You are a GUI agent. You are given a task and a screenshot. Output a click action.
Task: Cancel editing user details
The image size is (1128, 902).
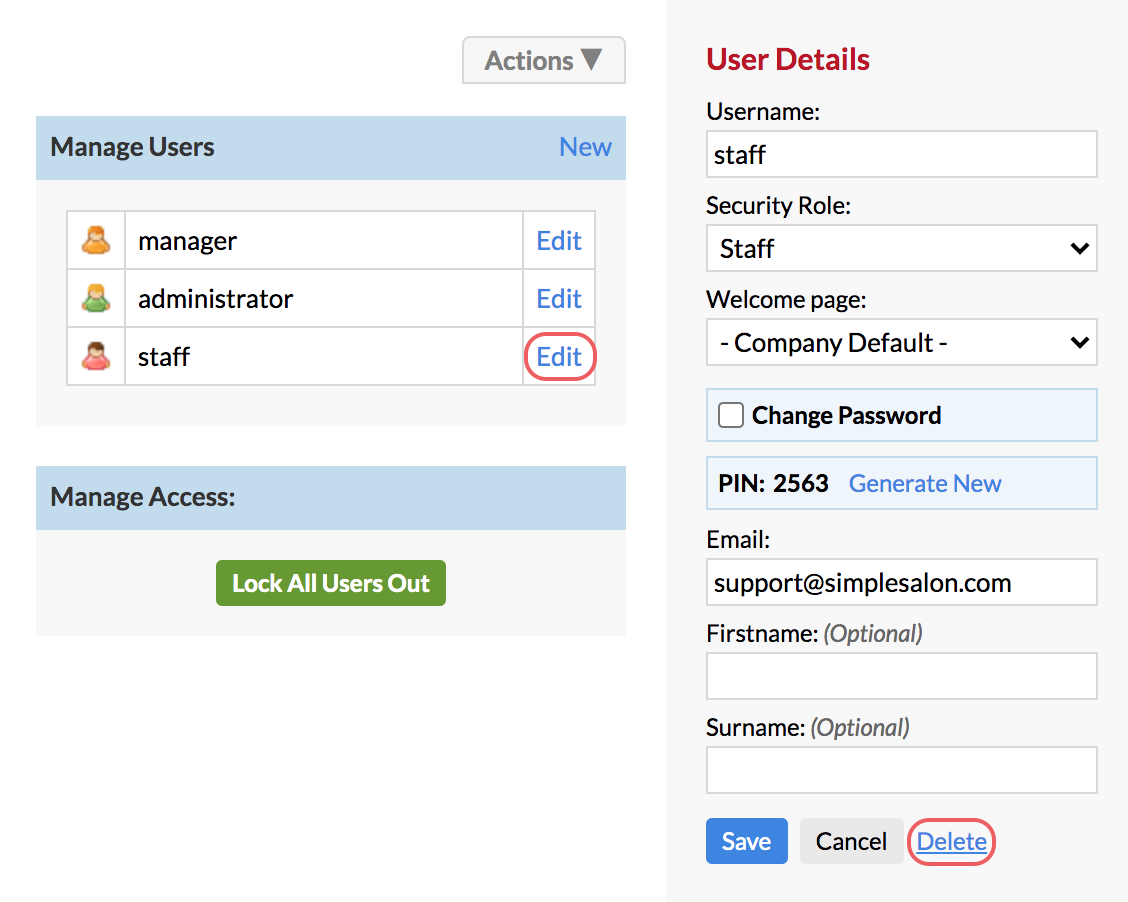[851, 841]
